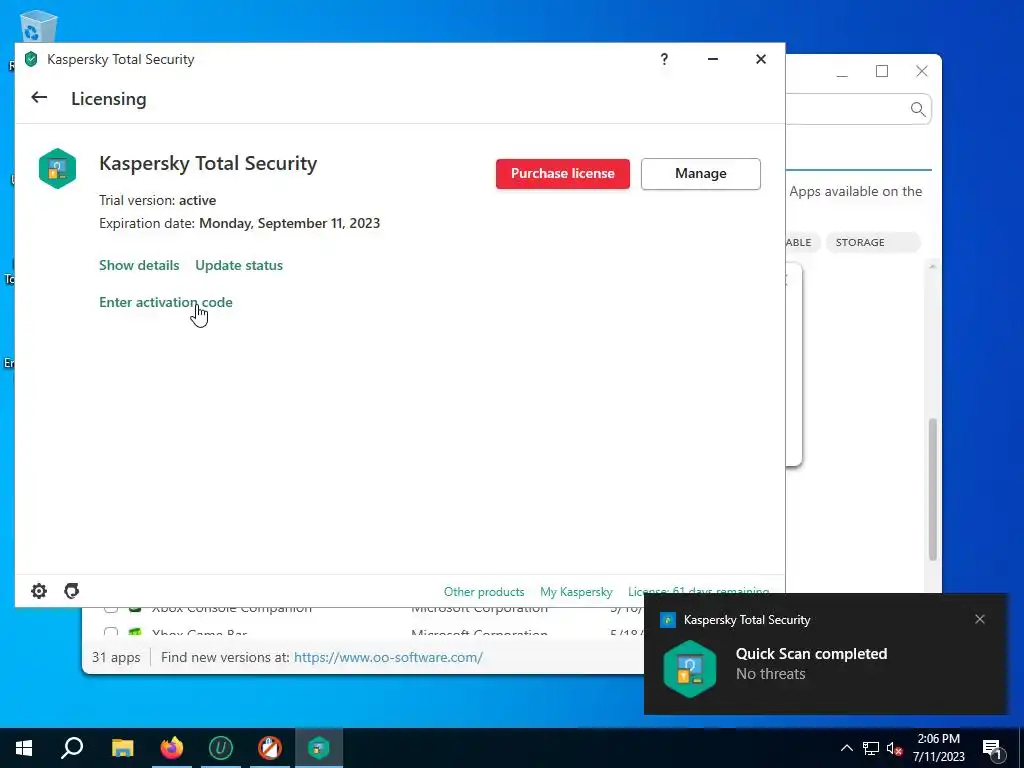The width and height of the screenshot is (1024, 768).
Task: Open File Explorer from taskbar
Action: (x=122, y=748)
